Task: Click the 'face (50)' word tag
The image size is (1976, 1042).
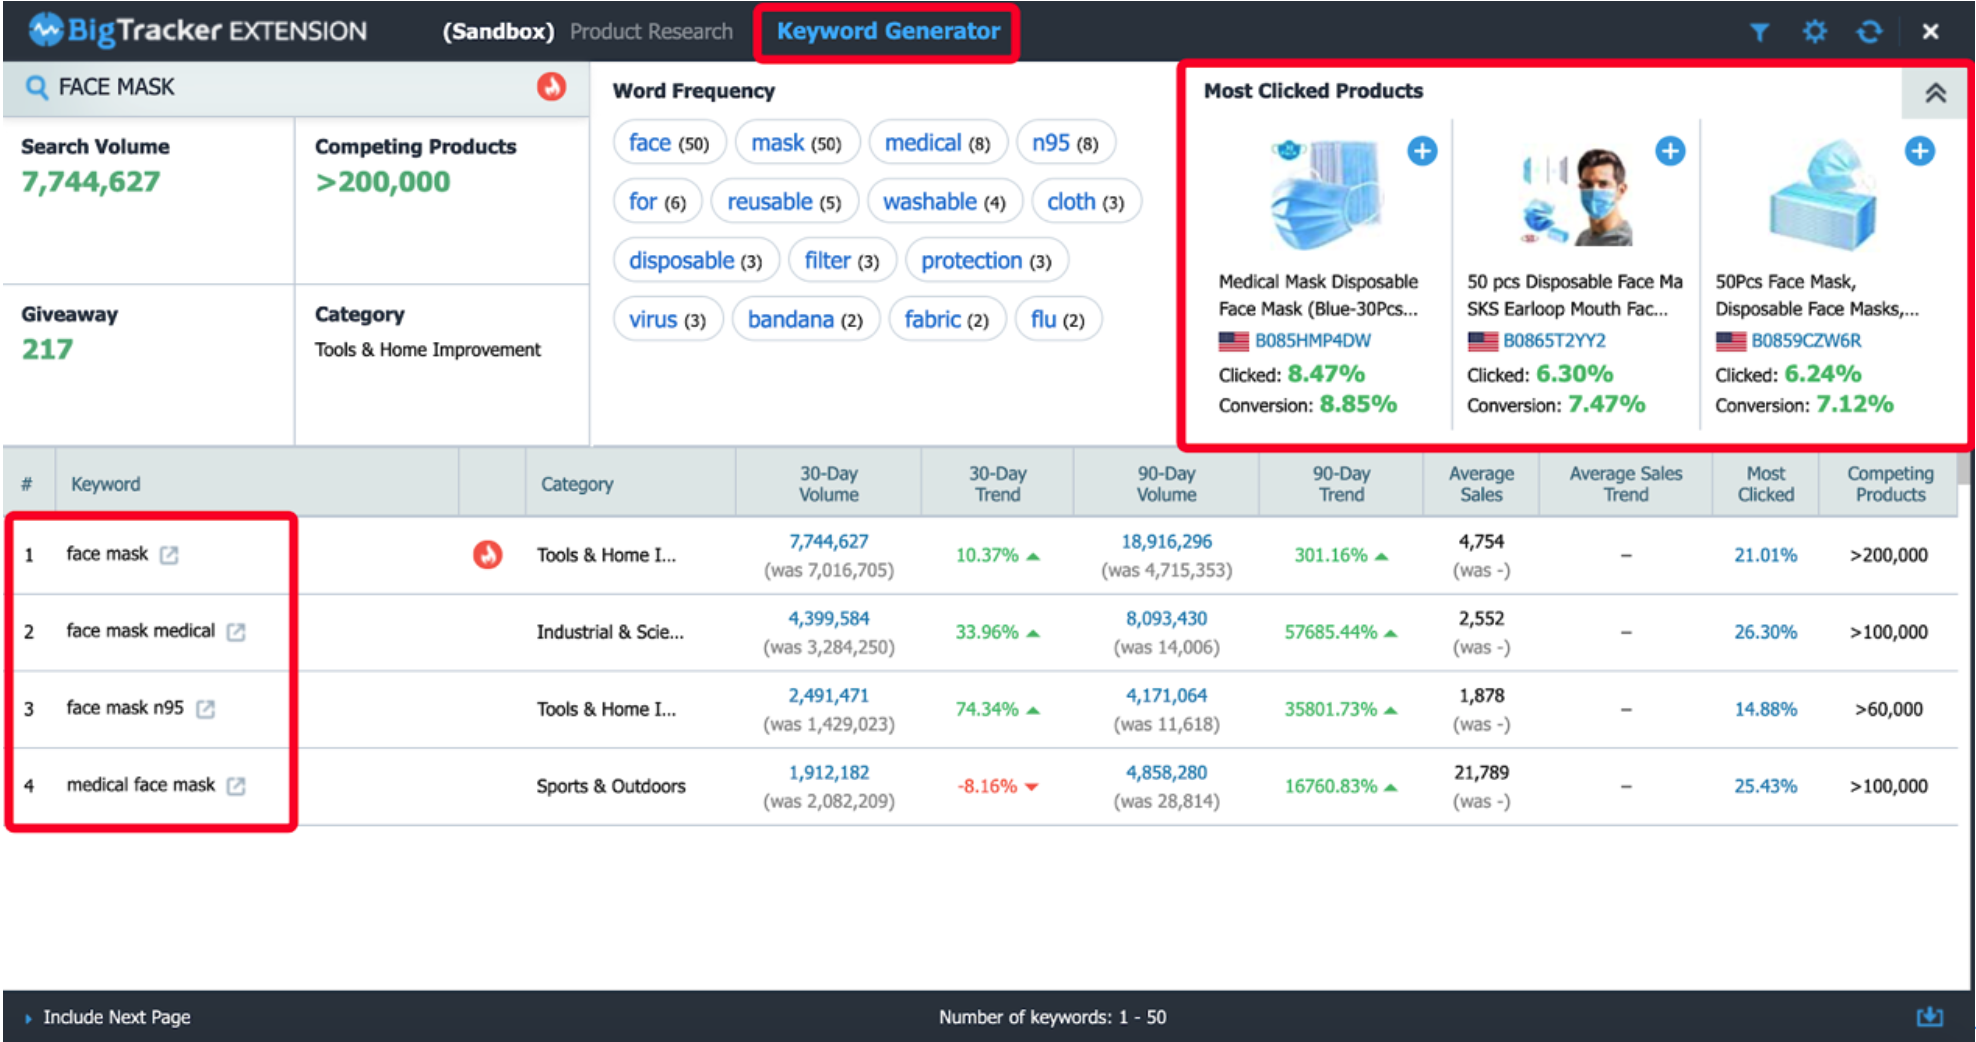Action: pyautogui.click(x=668, y=143)
